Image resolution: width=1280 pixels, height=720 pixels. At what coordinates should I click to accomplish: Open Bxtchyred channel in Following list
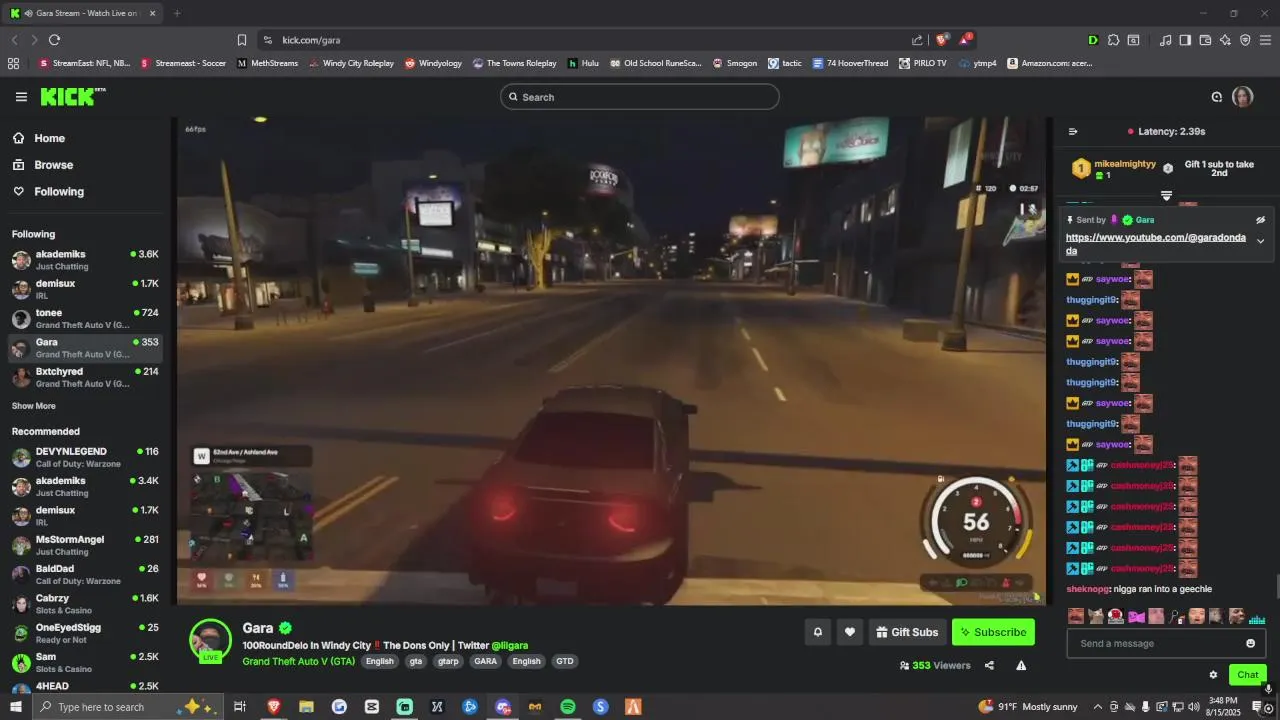[x=85, y=377]
